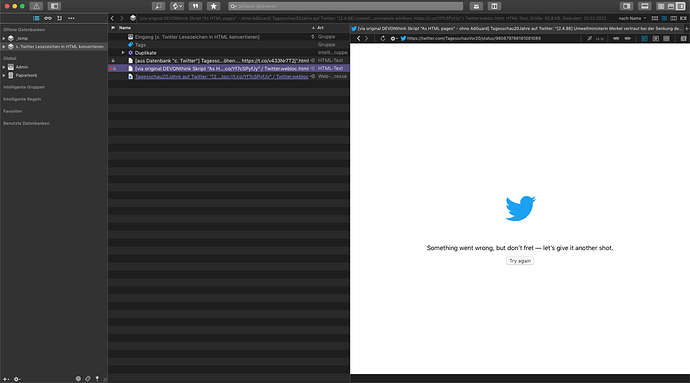Select the Twitter document tab
This screenshot has width=690, height=383.
[x=517, y=29]
